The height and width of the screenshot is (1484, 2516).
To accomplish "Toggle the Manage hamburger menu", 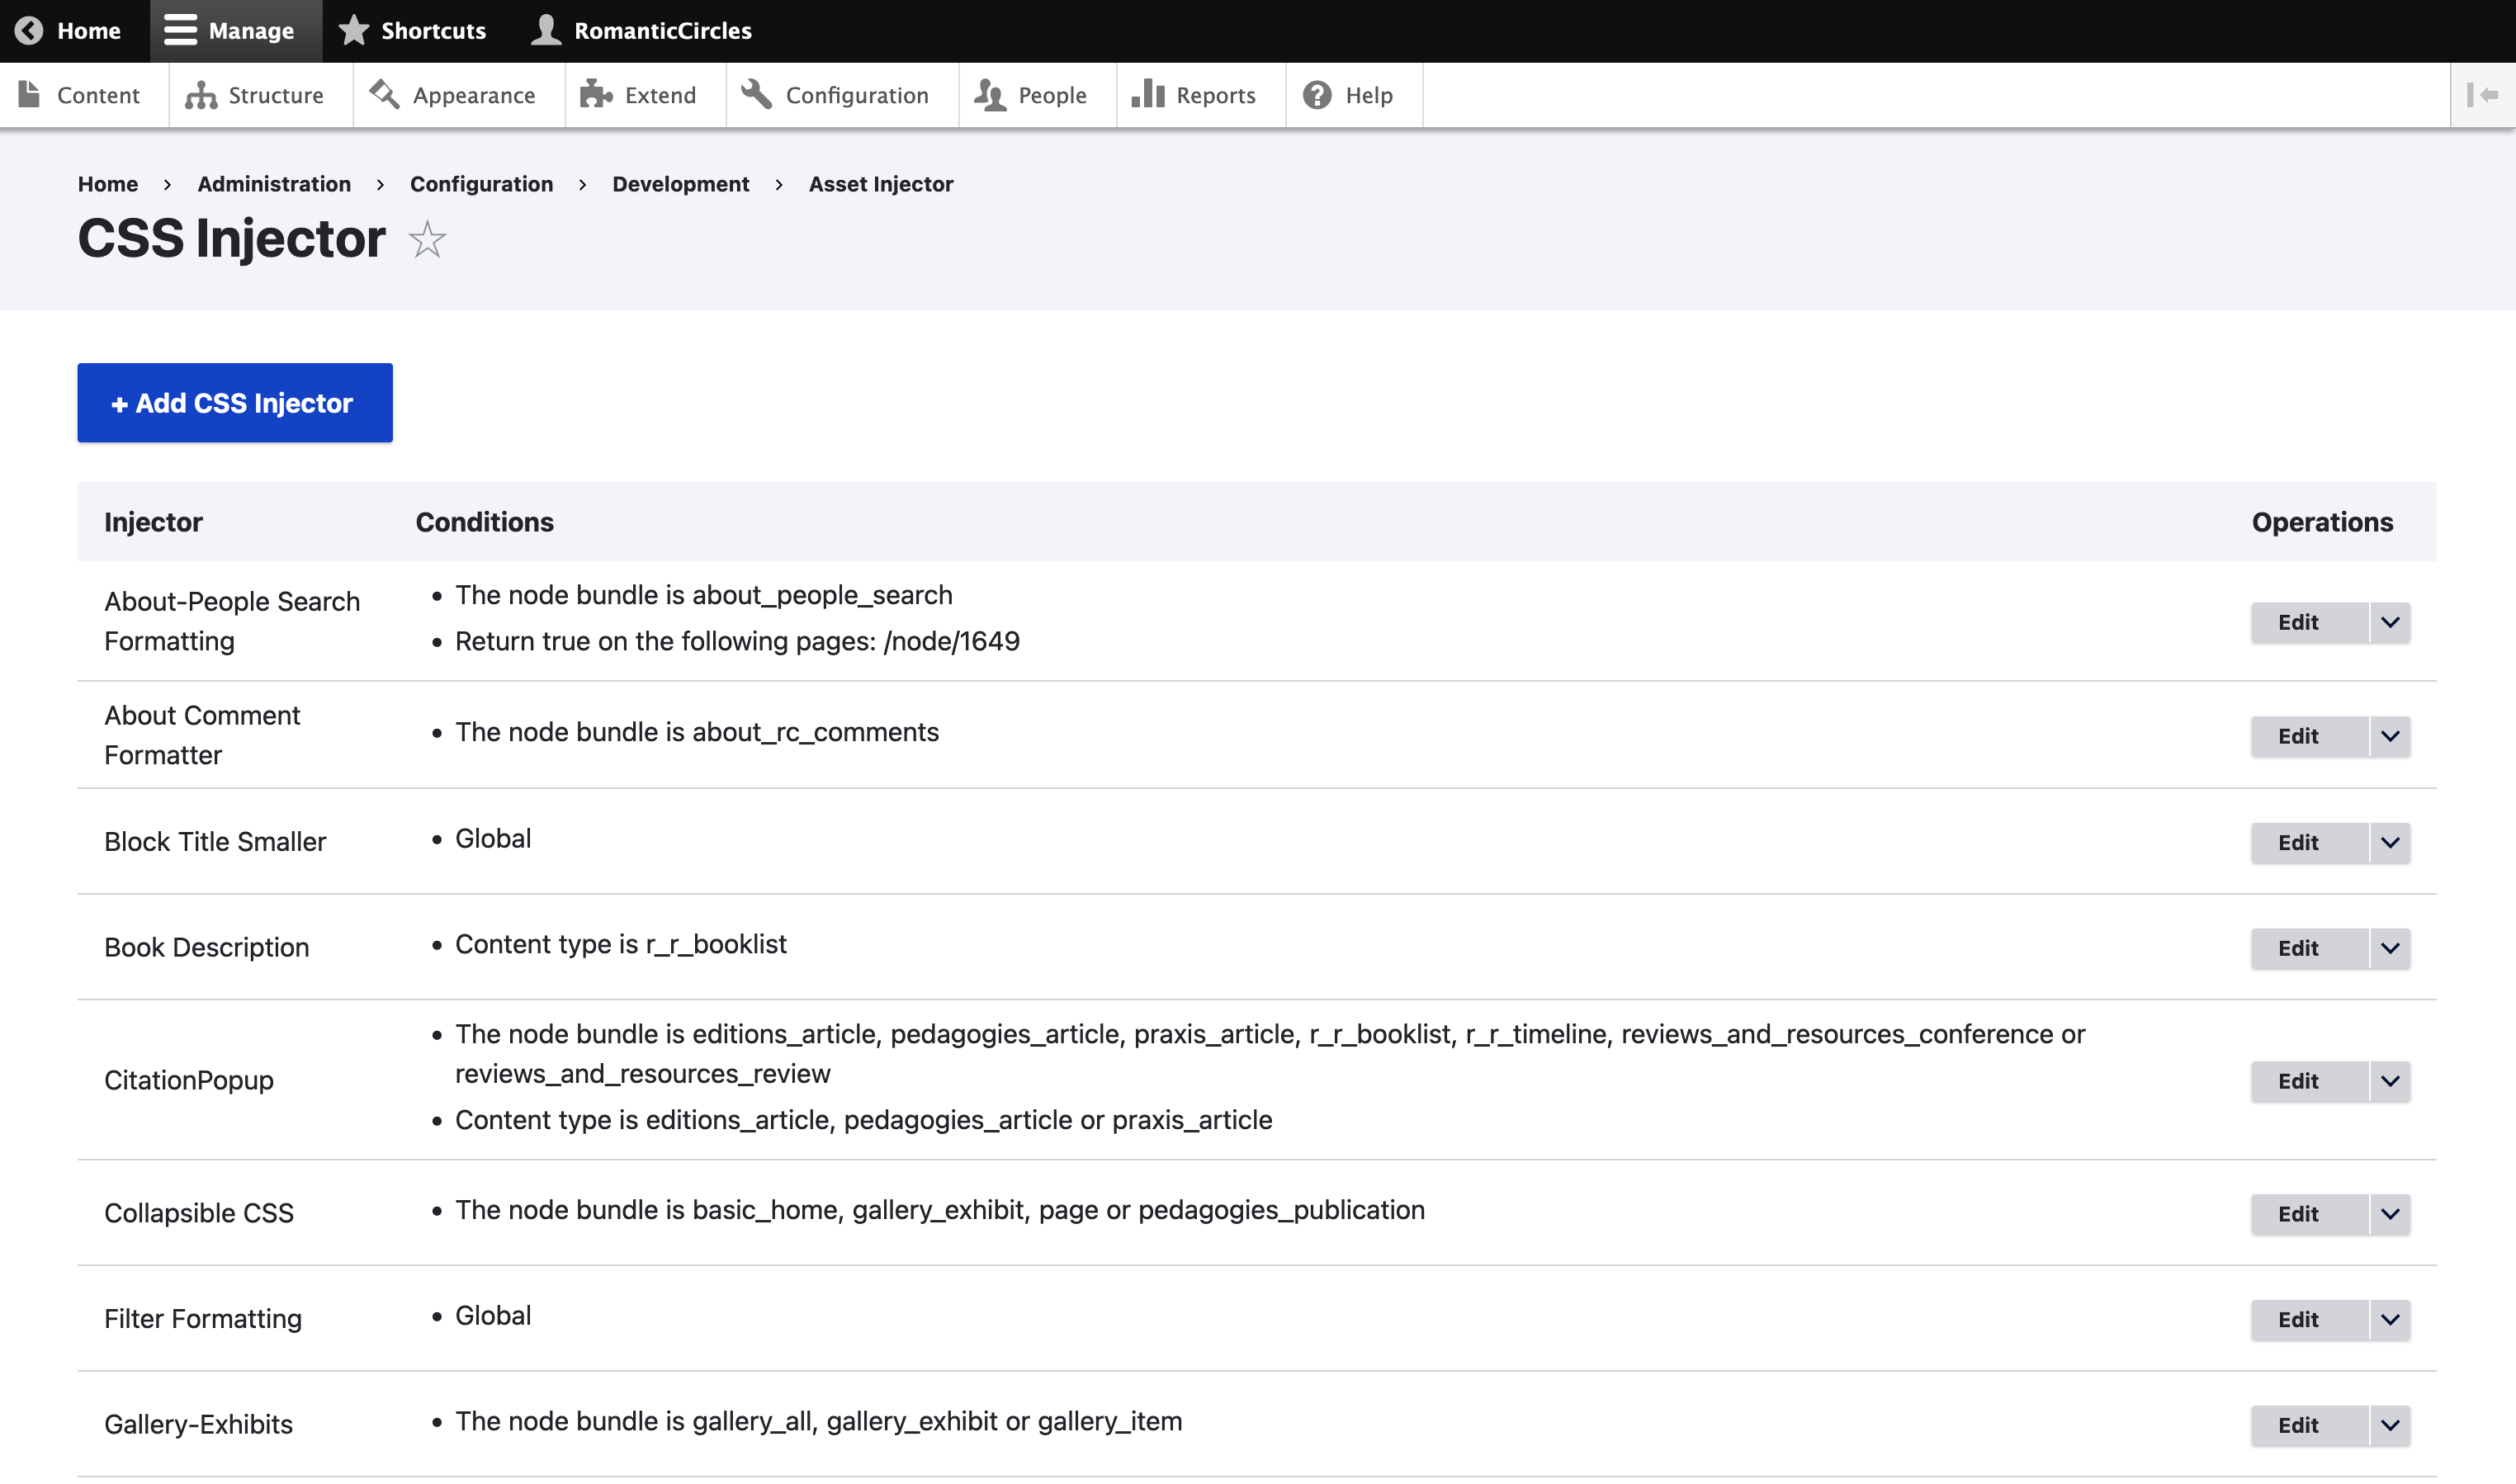I will 236,31.
